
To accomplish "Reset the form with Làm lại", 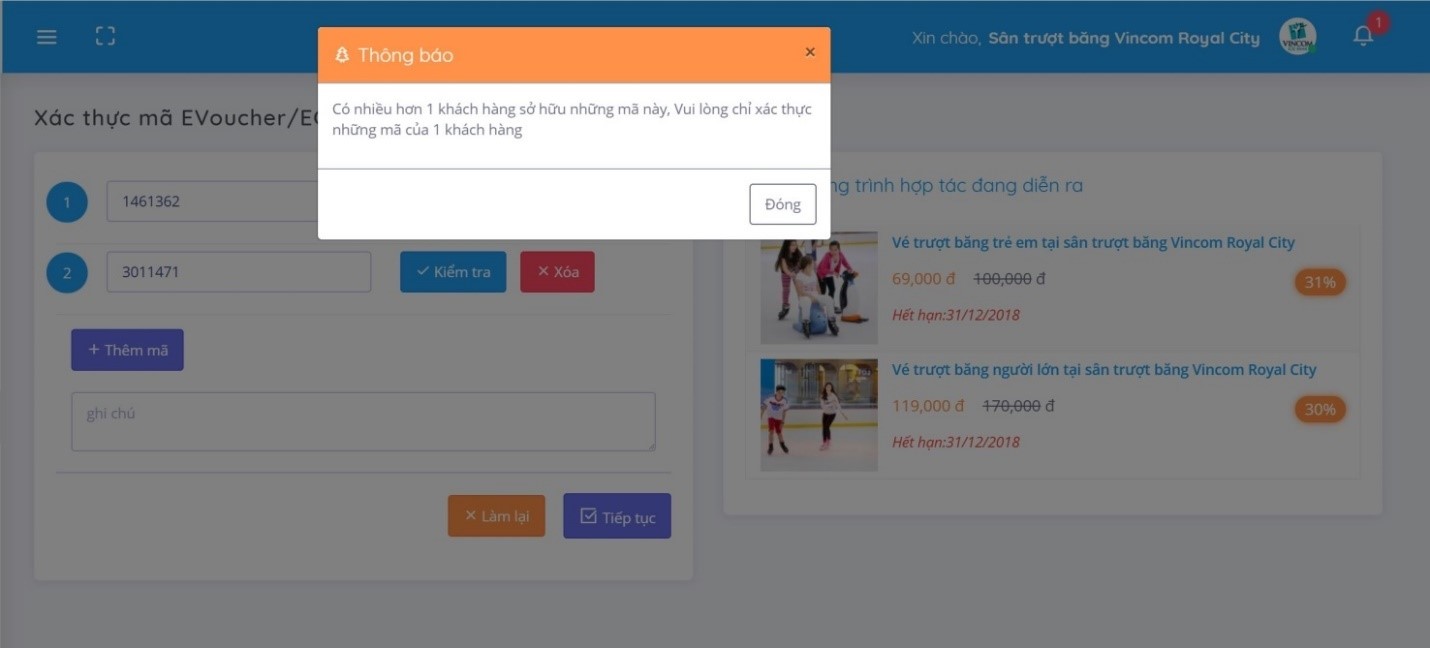I will tap(496, 516).
